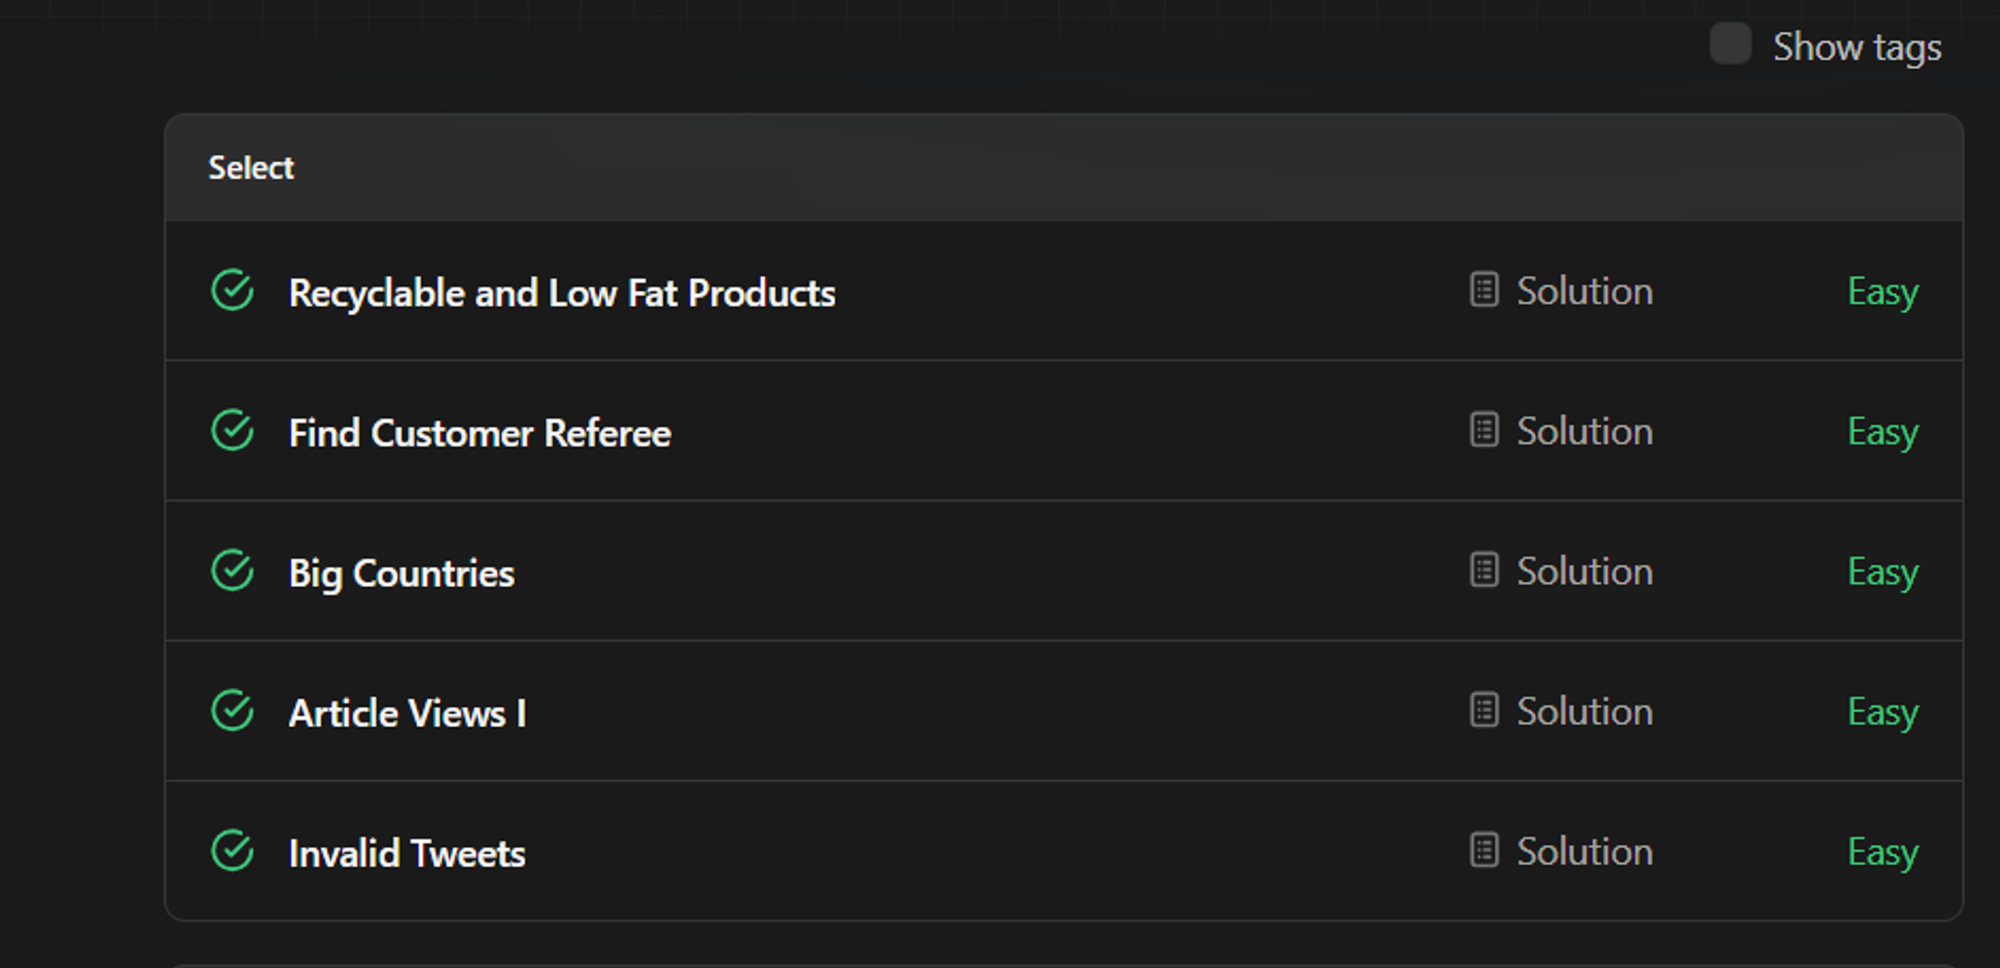Click Easy difficulty label for Invalid Tweets
Image resolution: width=2000 pixels, height=968 pixels.
coord(1882,852)
